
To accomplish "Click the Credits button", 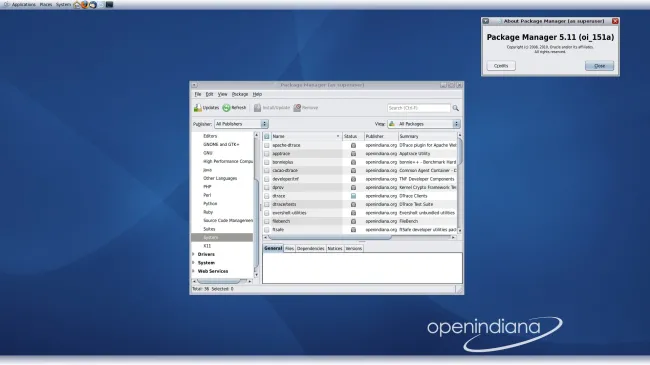I will click(501, 66).
